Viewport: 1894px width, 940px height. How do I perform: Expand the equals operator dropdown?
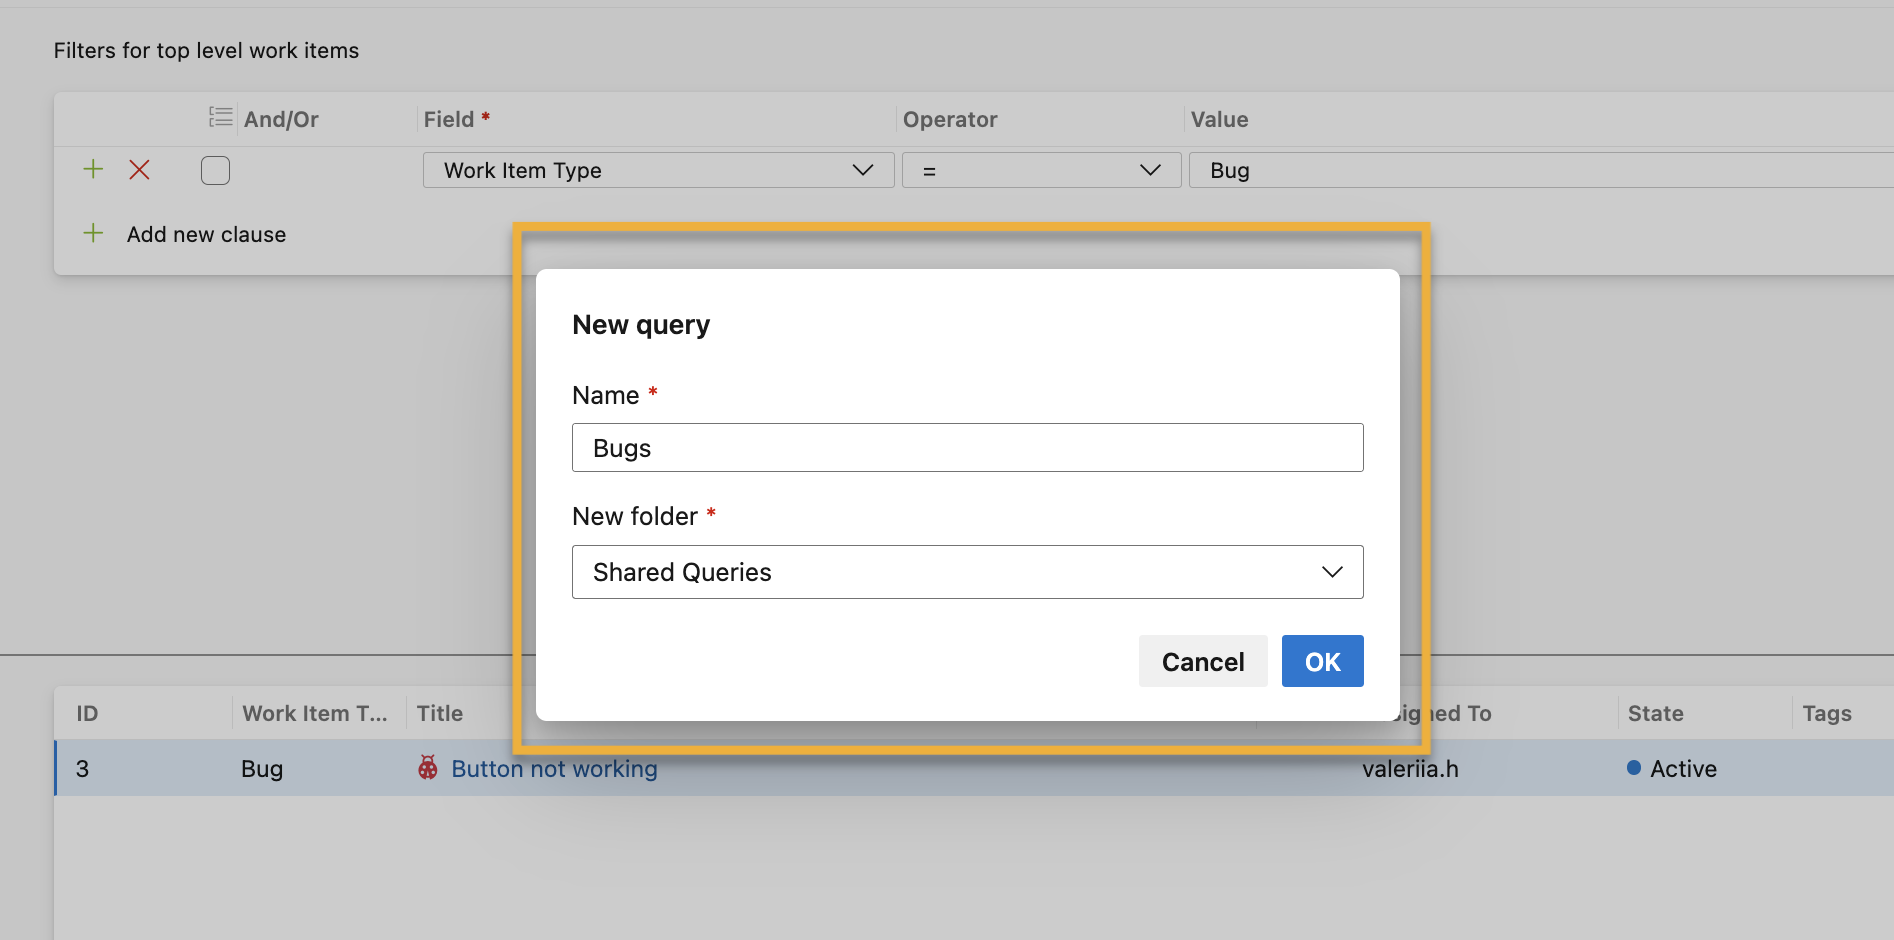coord(1040,171)
